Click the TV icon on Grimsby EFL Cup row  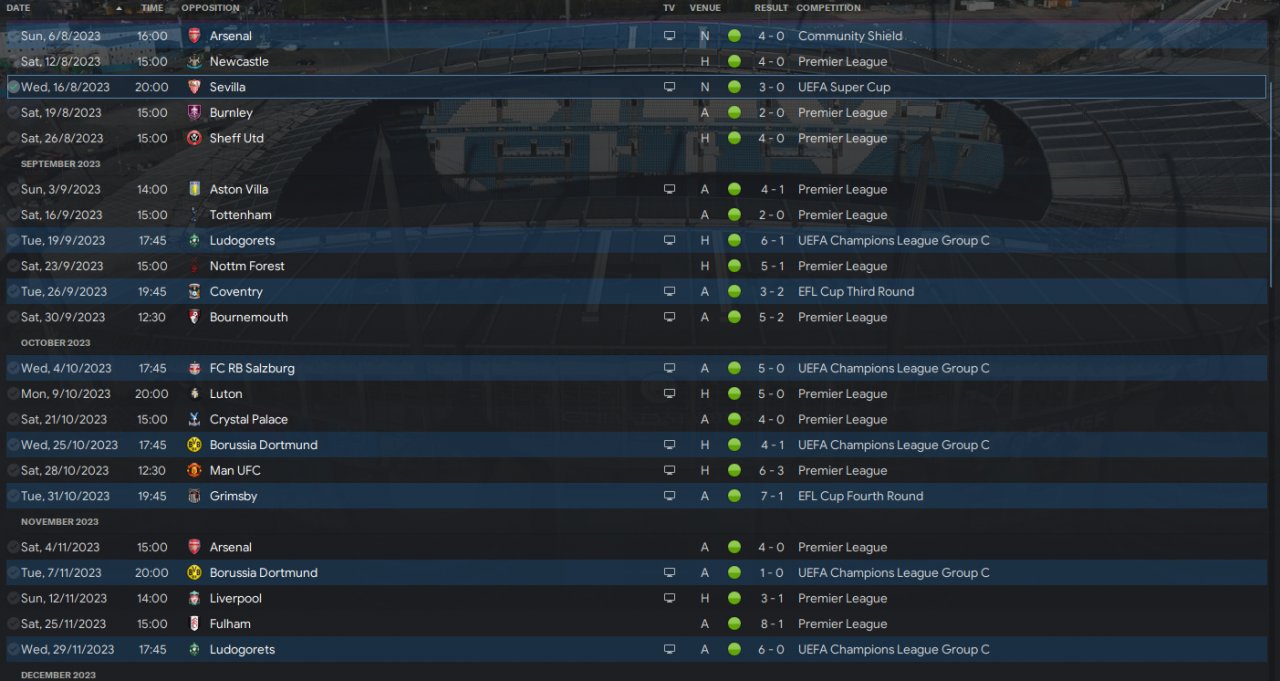(669, 496)
